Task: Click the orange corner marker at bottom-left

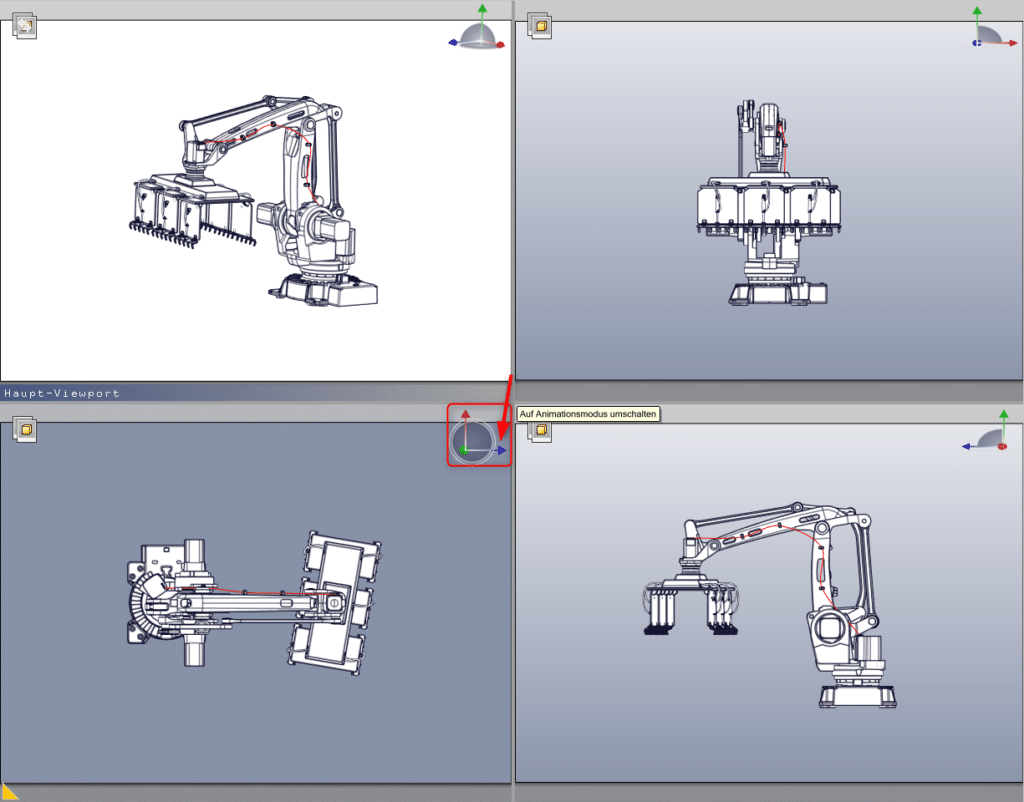Action: coord(8,794)
